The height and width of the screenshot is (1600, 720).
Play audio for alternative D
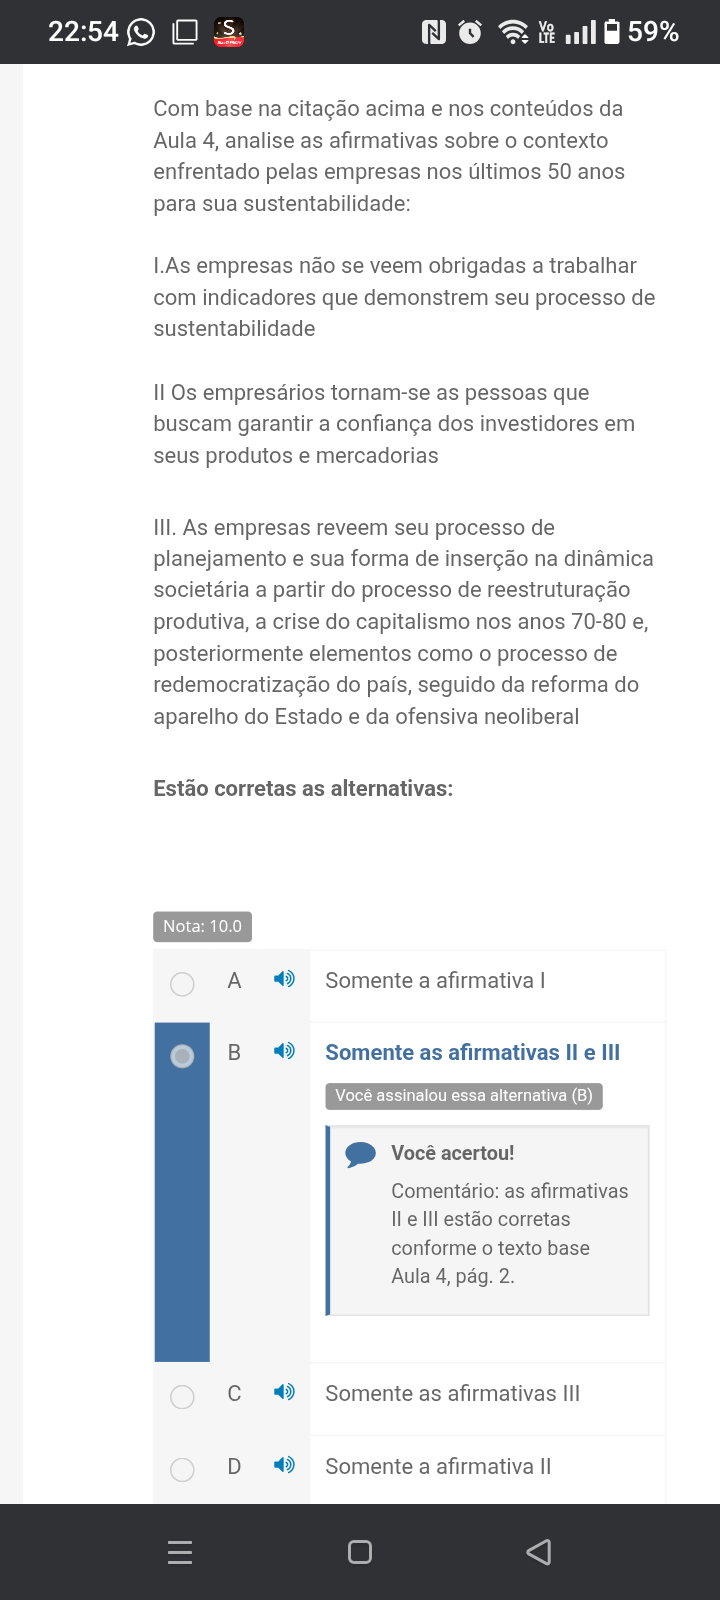tap(284, 1465)
